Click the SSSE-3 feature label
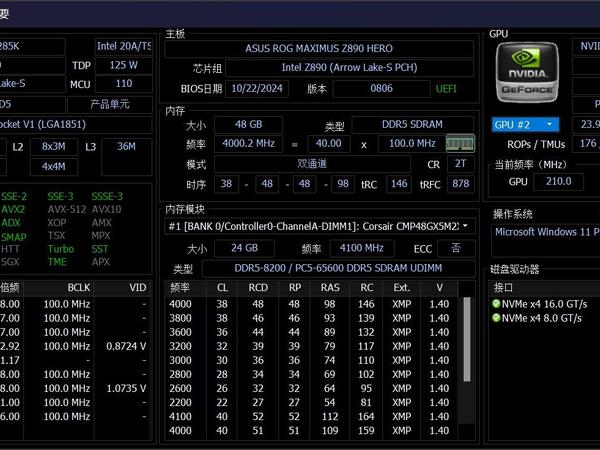Viewport: 600px width, 450px height. point(107,196)
